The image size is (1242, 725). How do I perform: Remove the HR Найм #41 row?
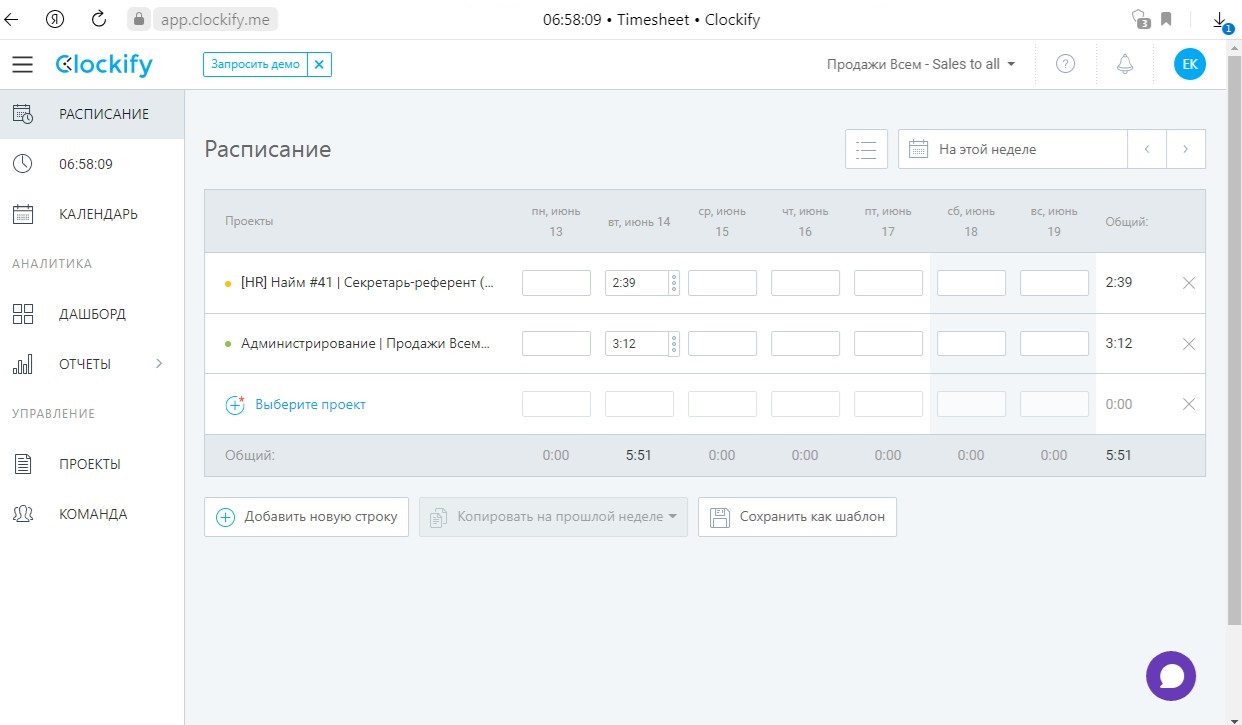[x=1189, y=283]
